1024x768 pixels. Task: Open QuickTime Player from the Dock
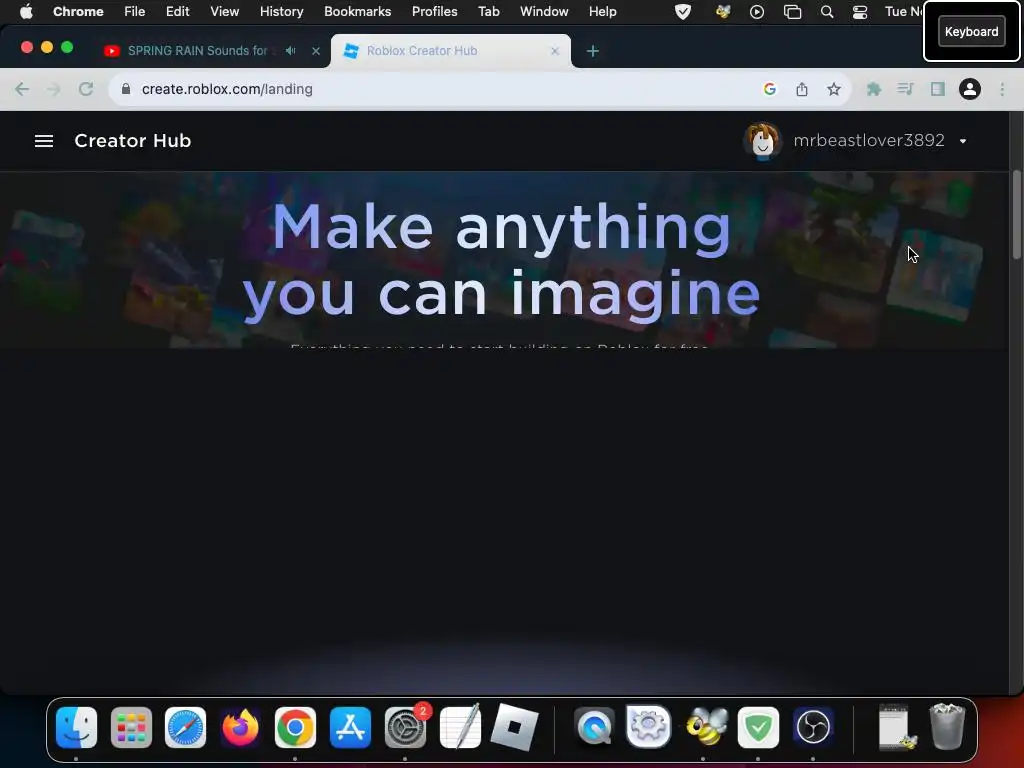[594, 728]
